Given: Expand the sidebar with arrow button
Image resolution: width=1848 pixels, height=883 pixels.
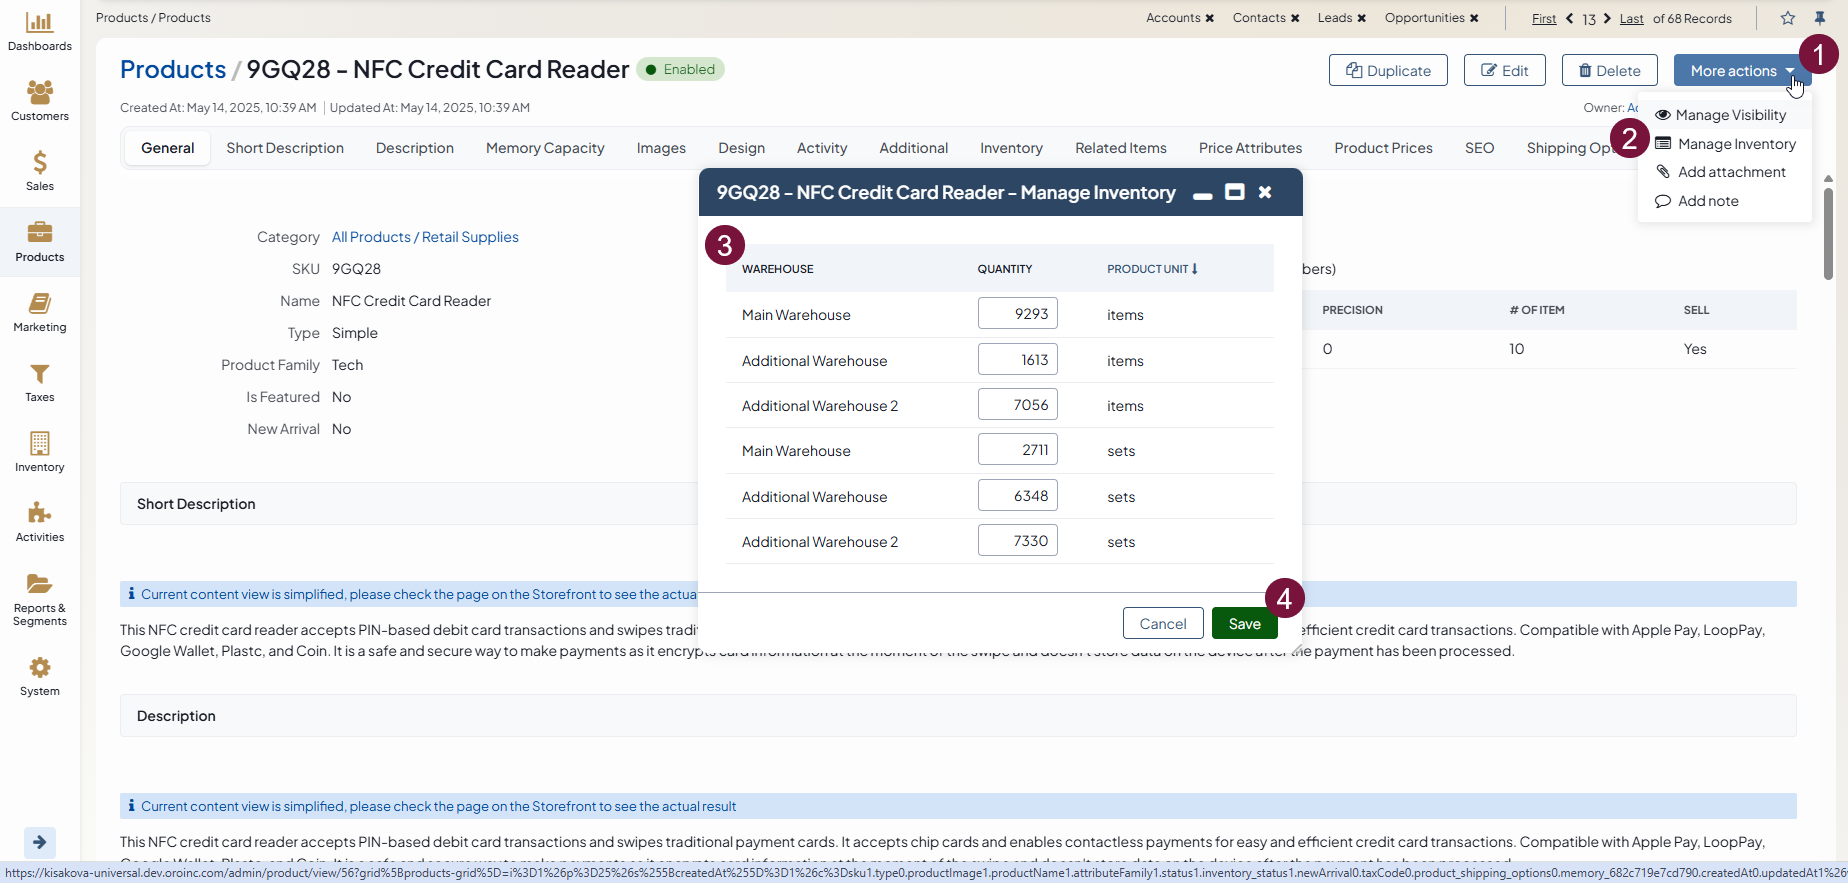Looking at the screenshot, I should pos(39,842).
